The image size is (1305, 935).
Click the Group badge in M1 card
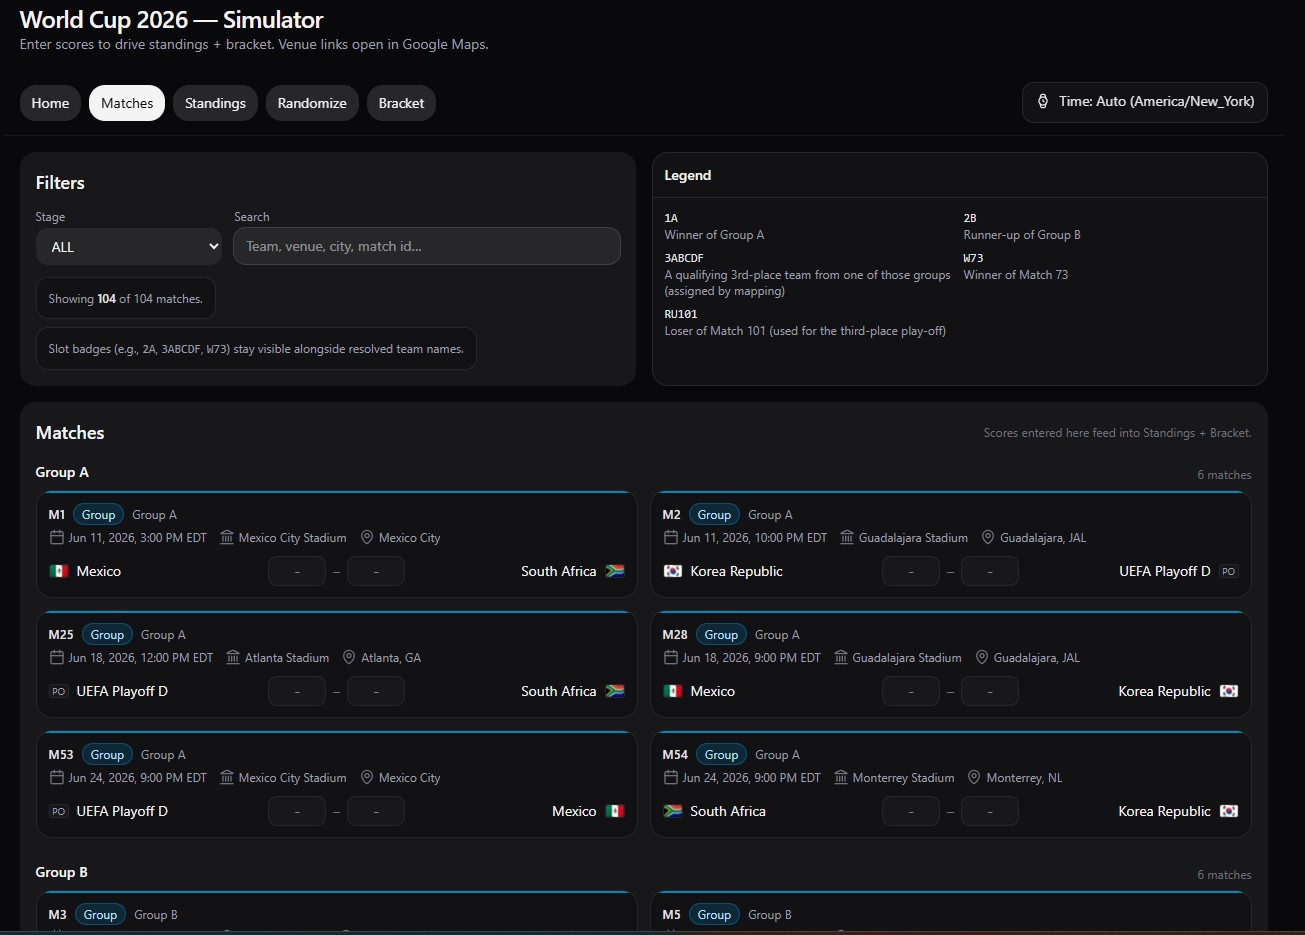pos(98,515)
